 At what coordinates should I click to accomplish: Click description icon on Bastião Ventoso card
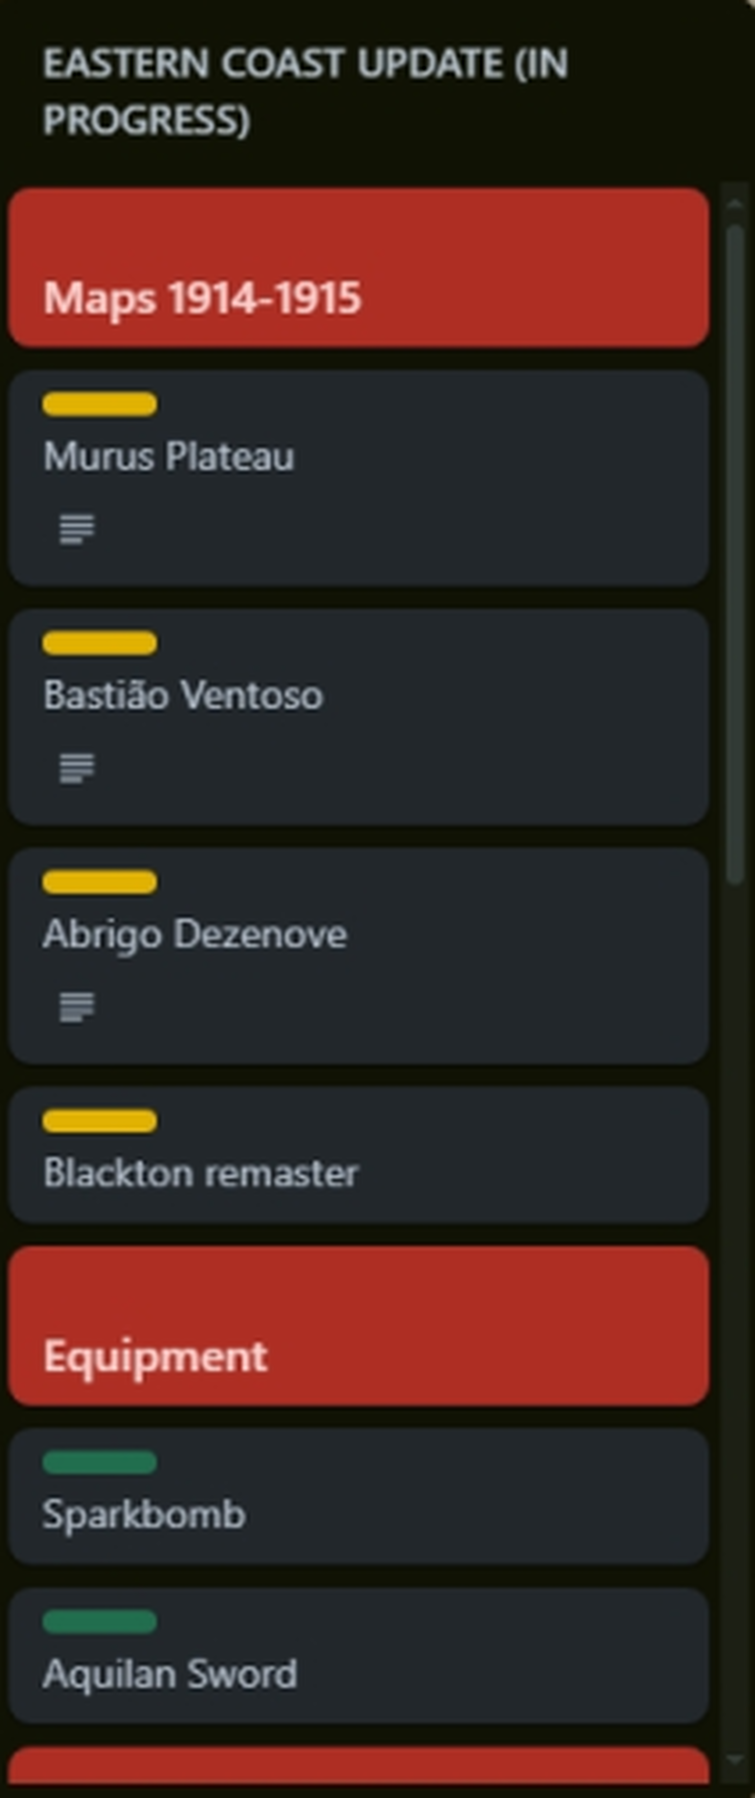(x=77, y=767)
